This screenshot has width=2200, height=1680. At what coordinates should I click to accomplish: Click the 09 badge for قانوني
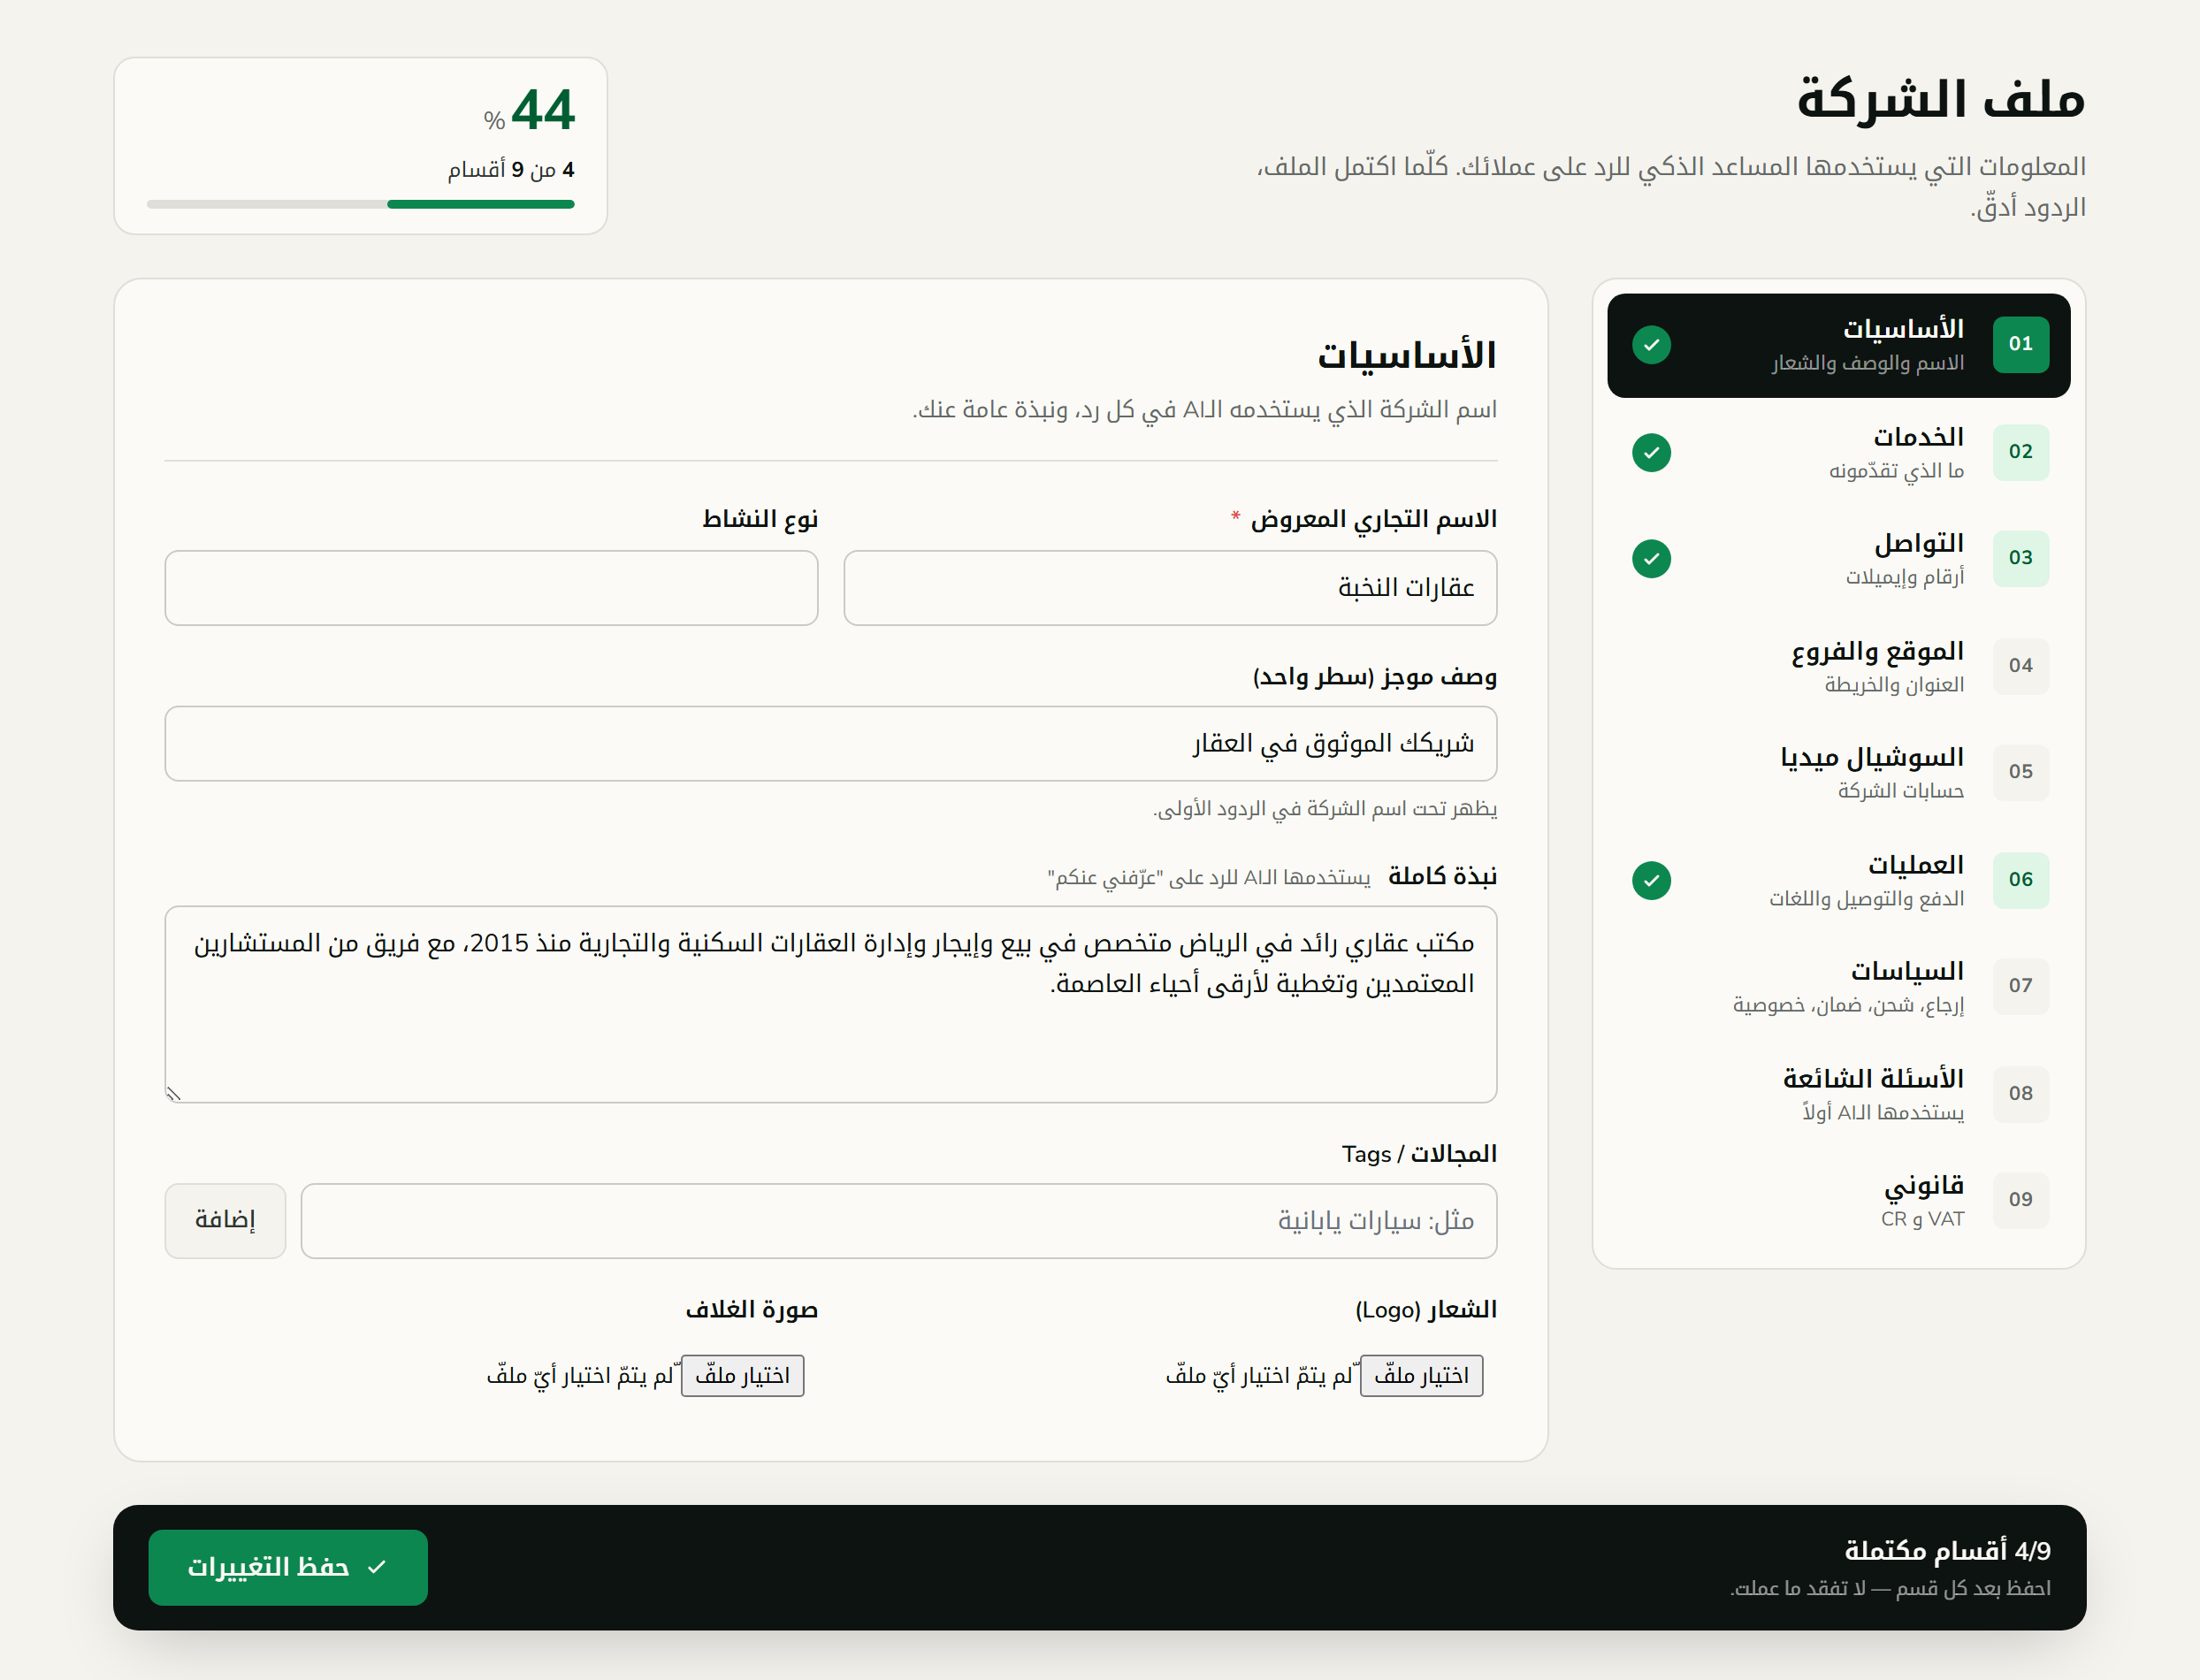[x=2020, y=1200]
